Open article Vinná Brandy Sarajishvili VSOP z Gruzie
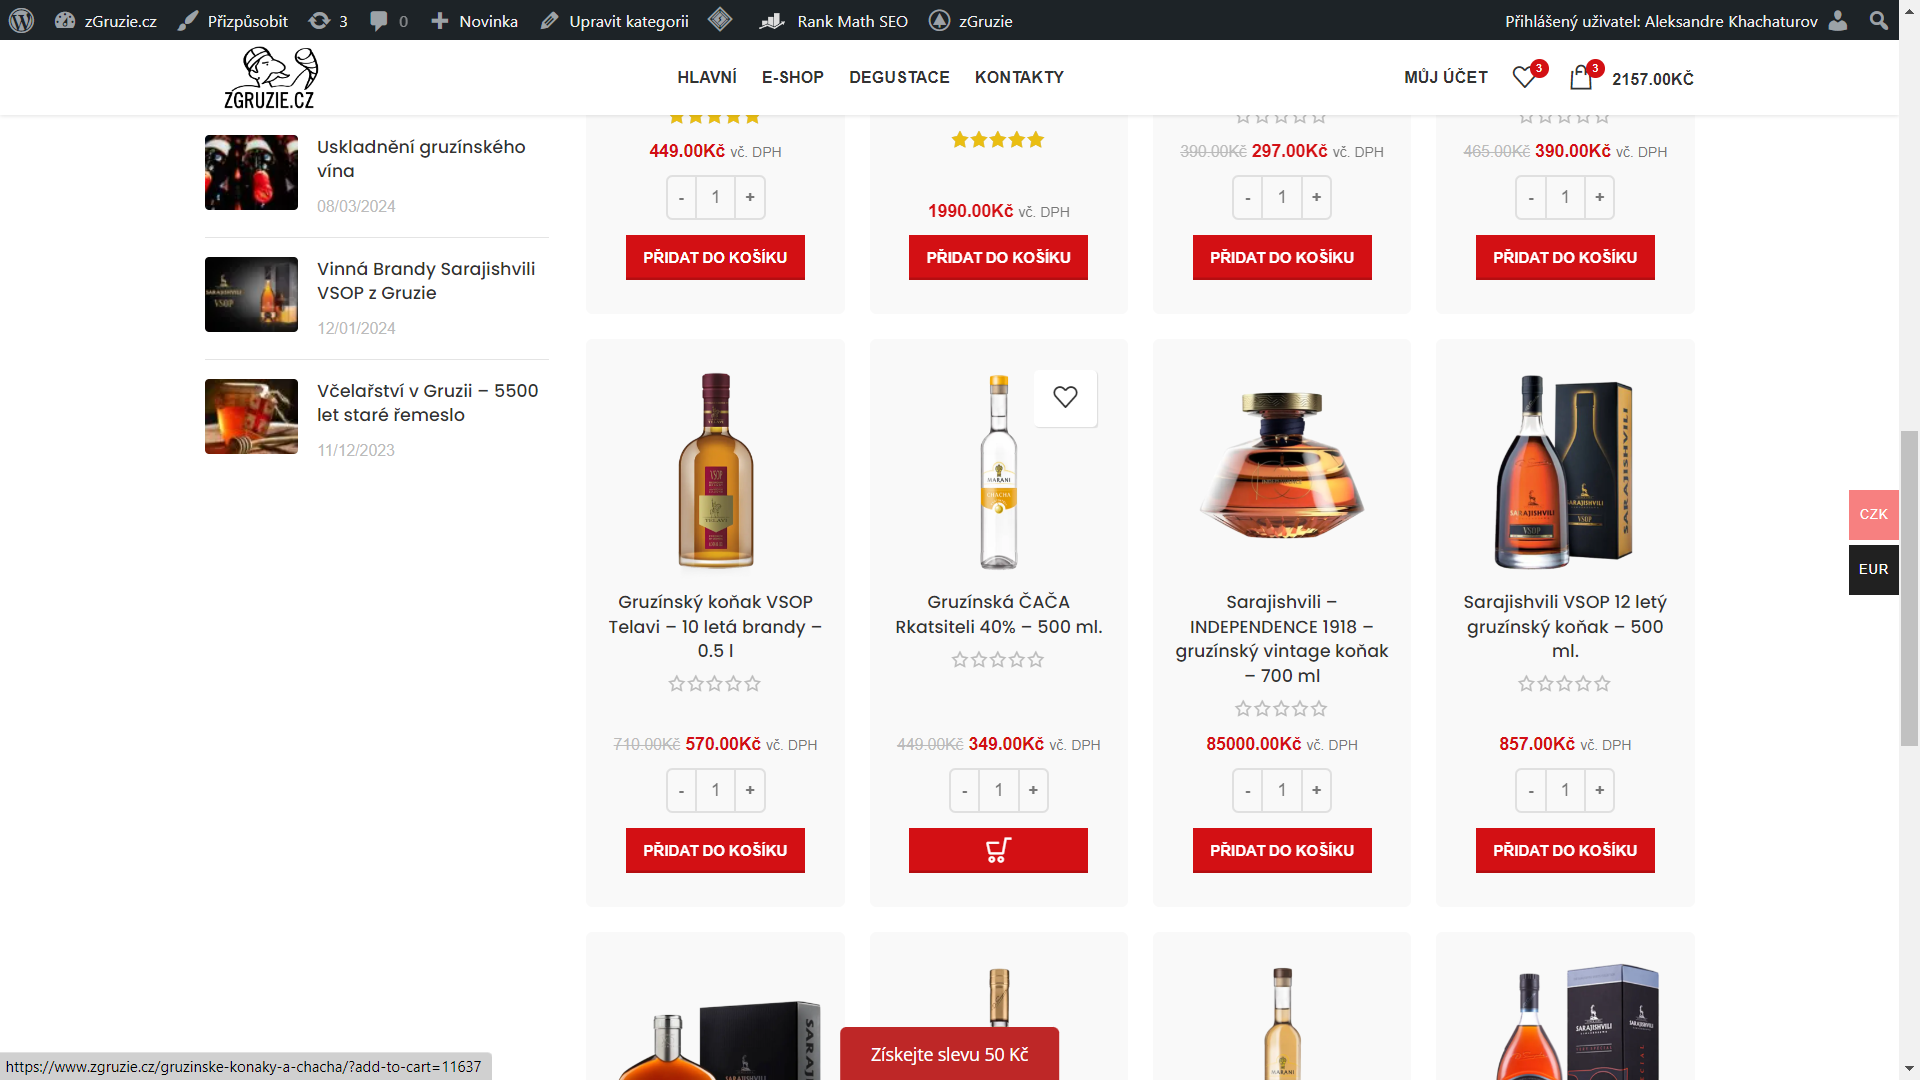The height and width of the screenshot is (1080, 1920). [x=426, y=281]
